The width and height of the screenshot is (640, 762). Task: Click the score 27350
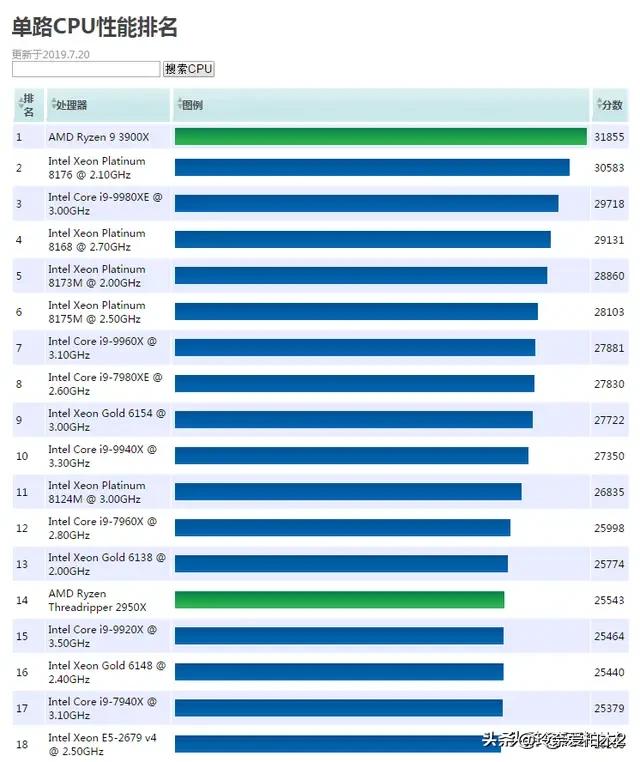[609, 455]
